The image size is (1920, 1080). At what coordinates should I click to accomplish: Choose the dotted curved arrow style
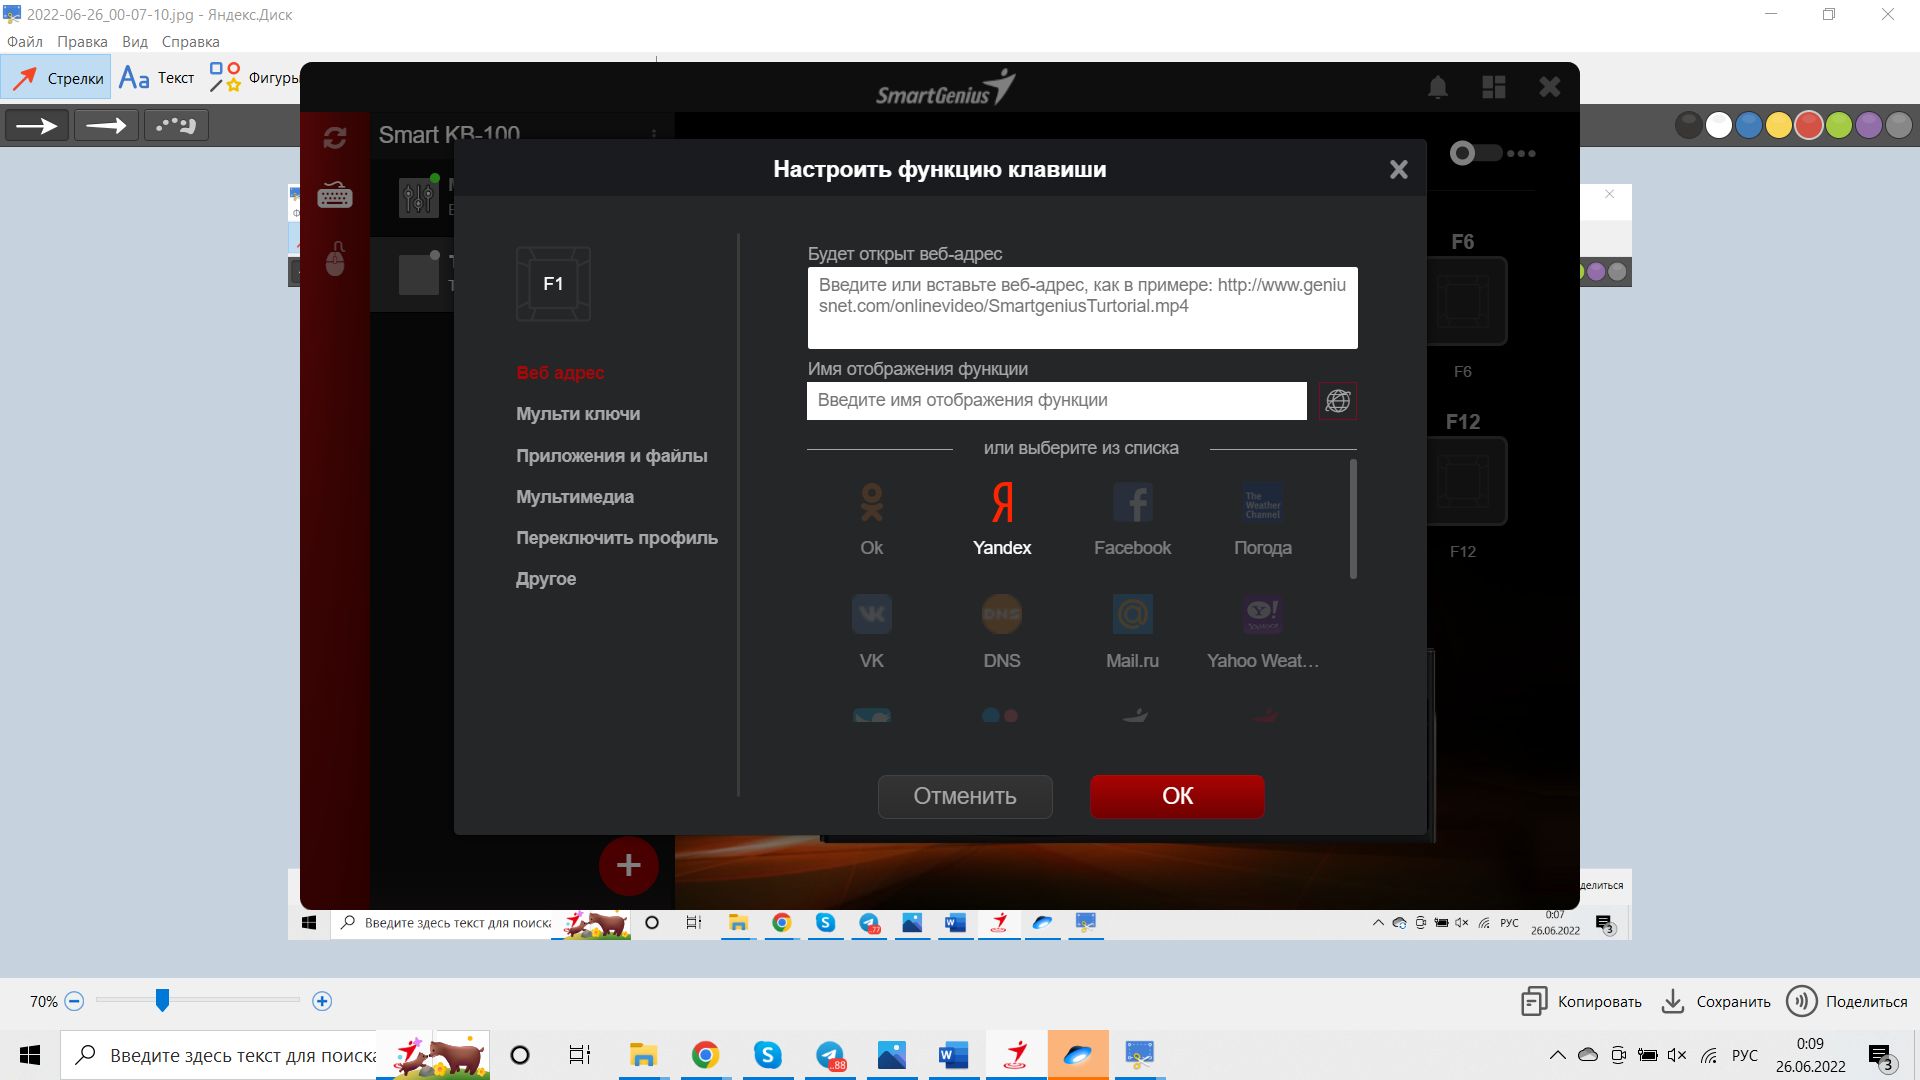coord(176,126)
